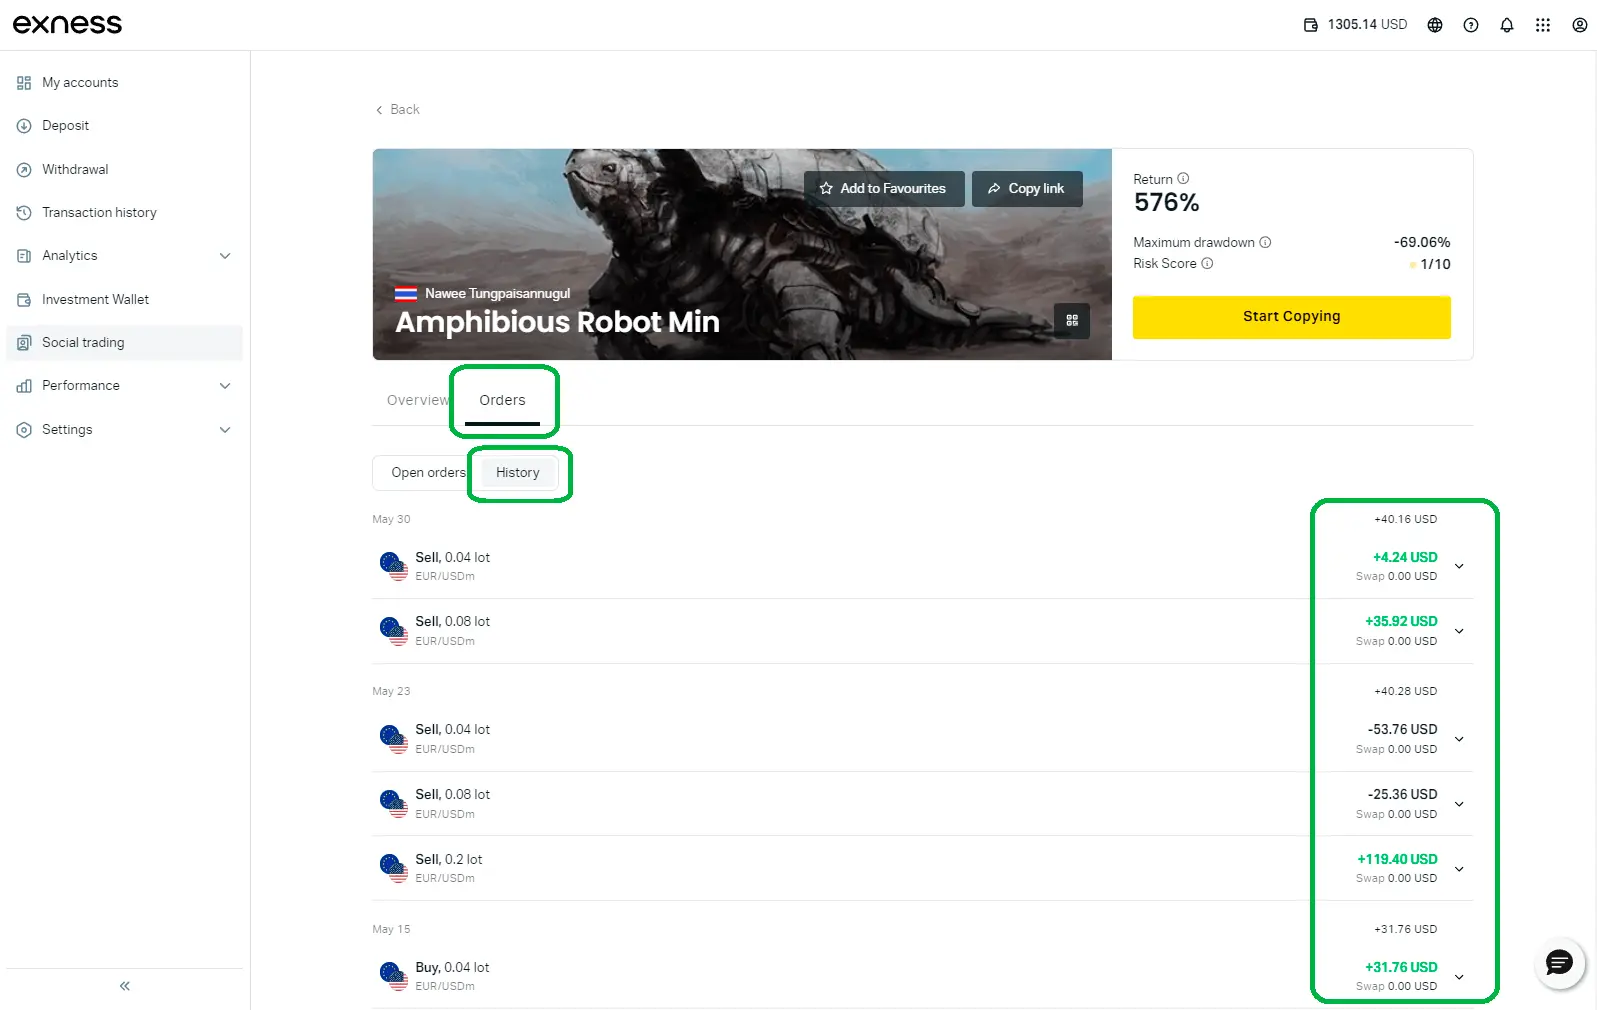1597x1010 pixels.
Task: Open the notifications bell
Action: coord(1507,25)
